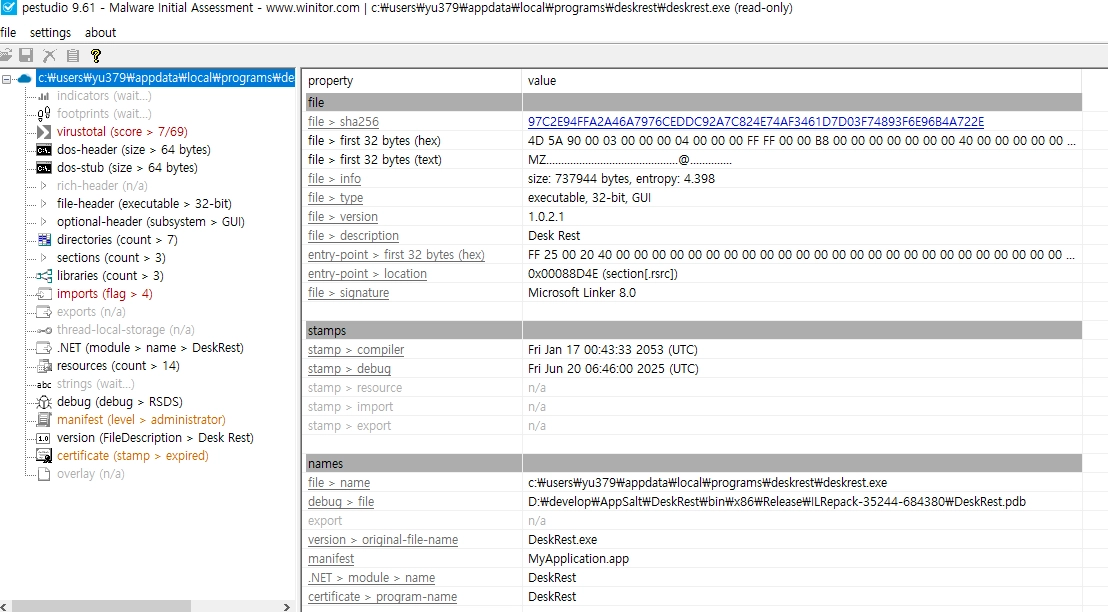Click the pestudio app icon in title bar

(x=8, y=8)
